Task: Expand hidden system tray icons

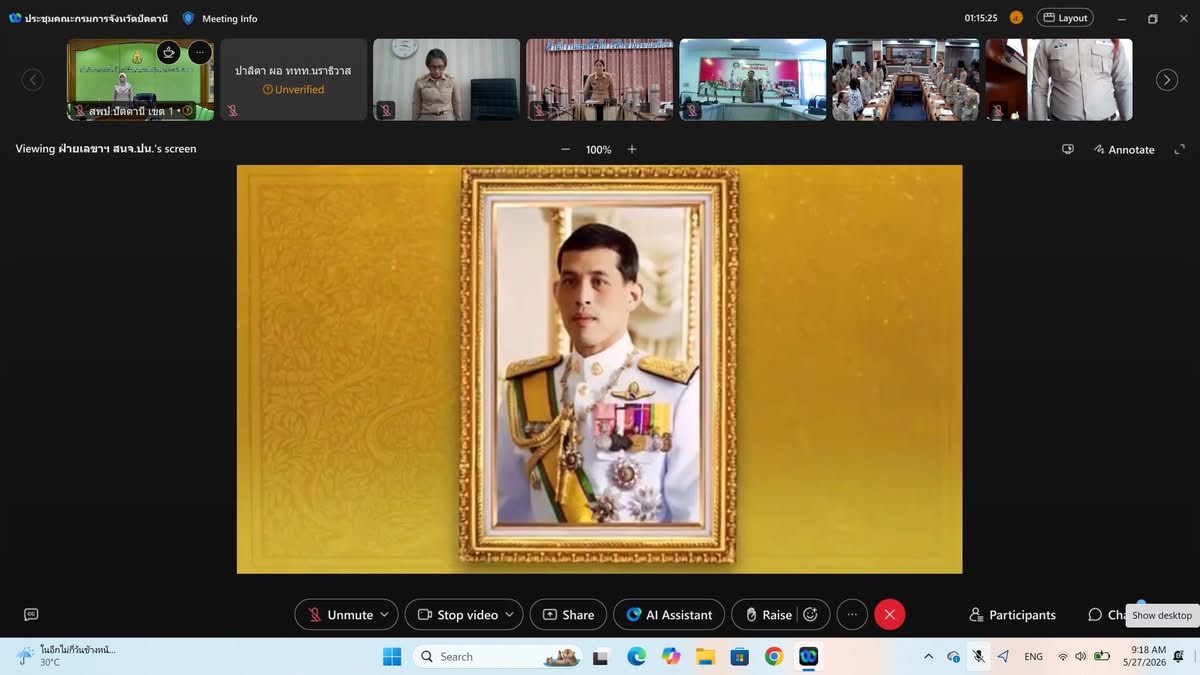Action: 928,656
